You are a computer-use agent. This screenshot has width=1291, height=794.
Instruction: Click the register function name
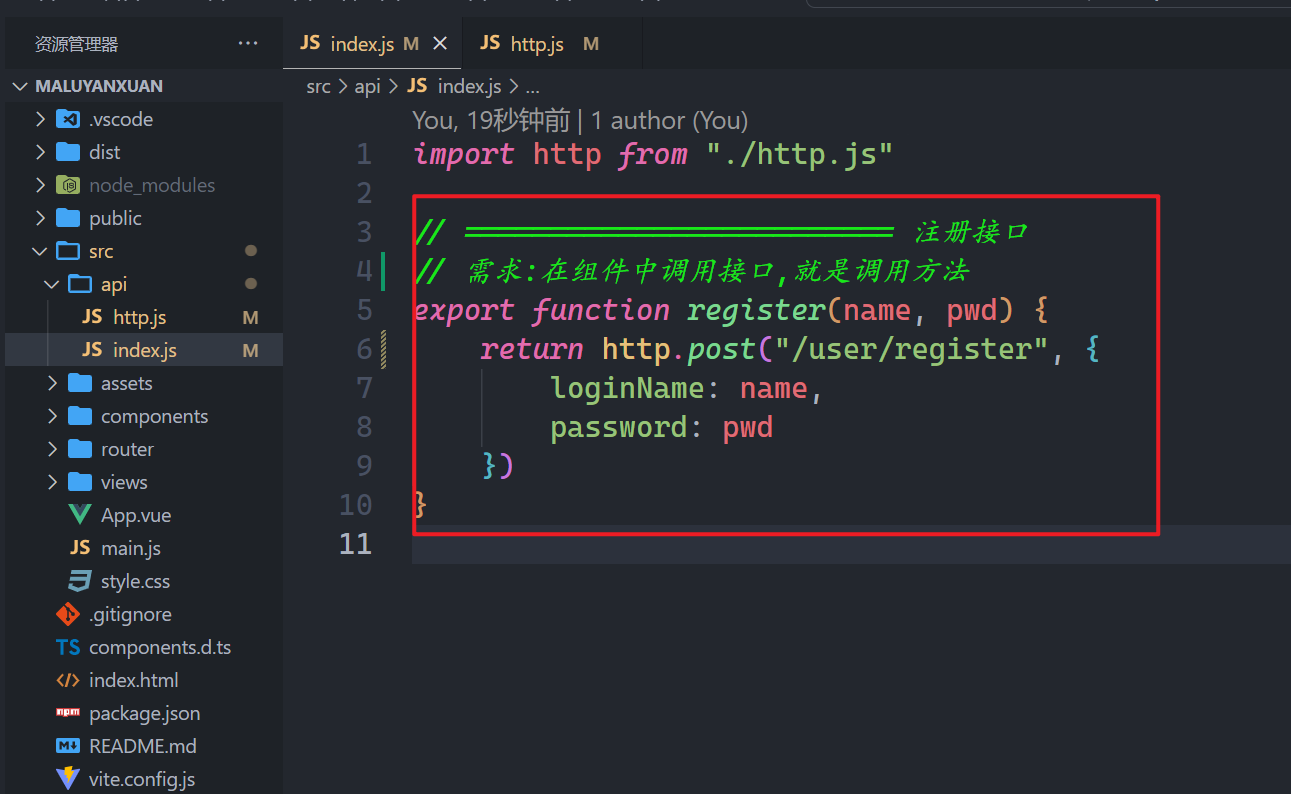756,310
